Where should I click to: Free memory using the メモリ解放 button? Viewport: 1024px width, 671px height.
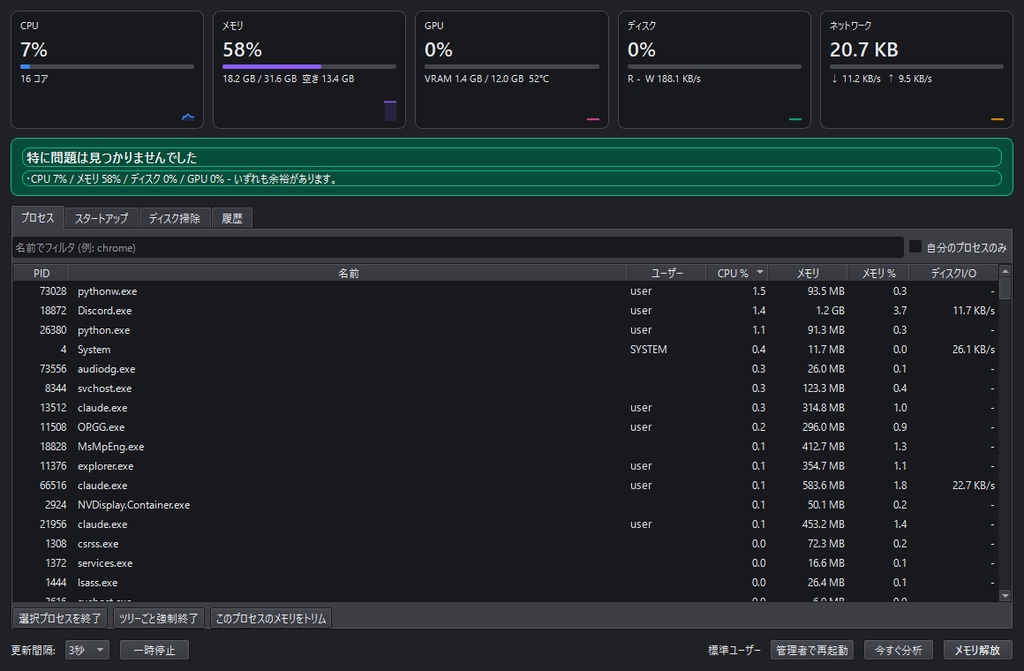[977, 650]
